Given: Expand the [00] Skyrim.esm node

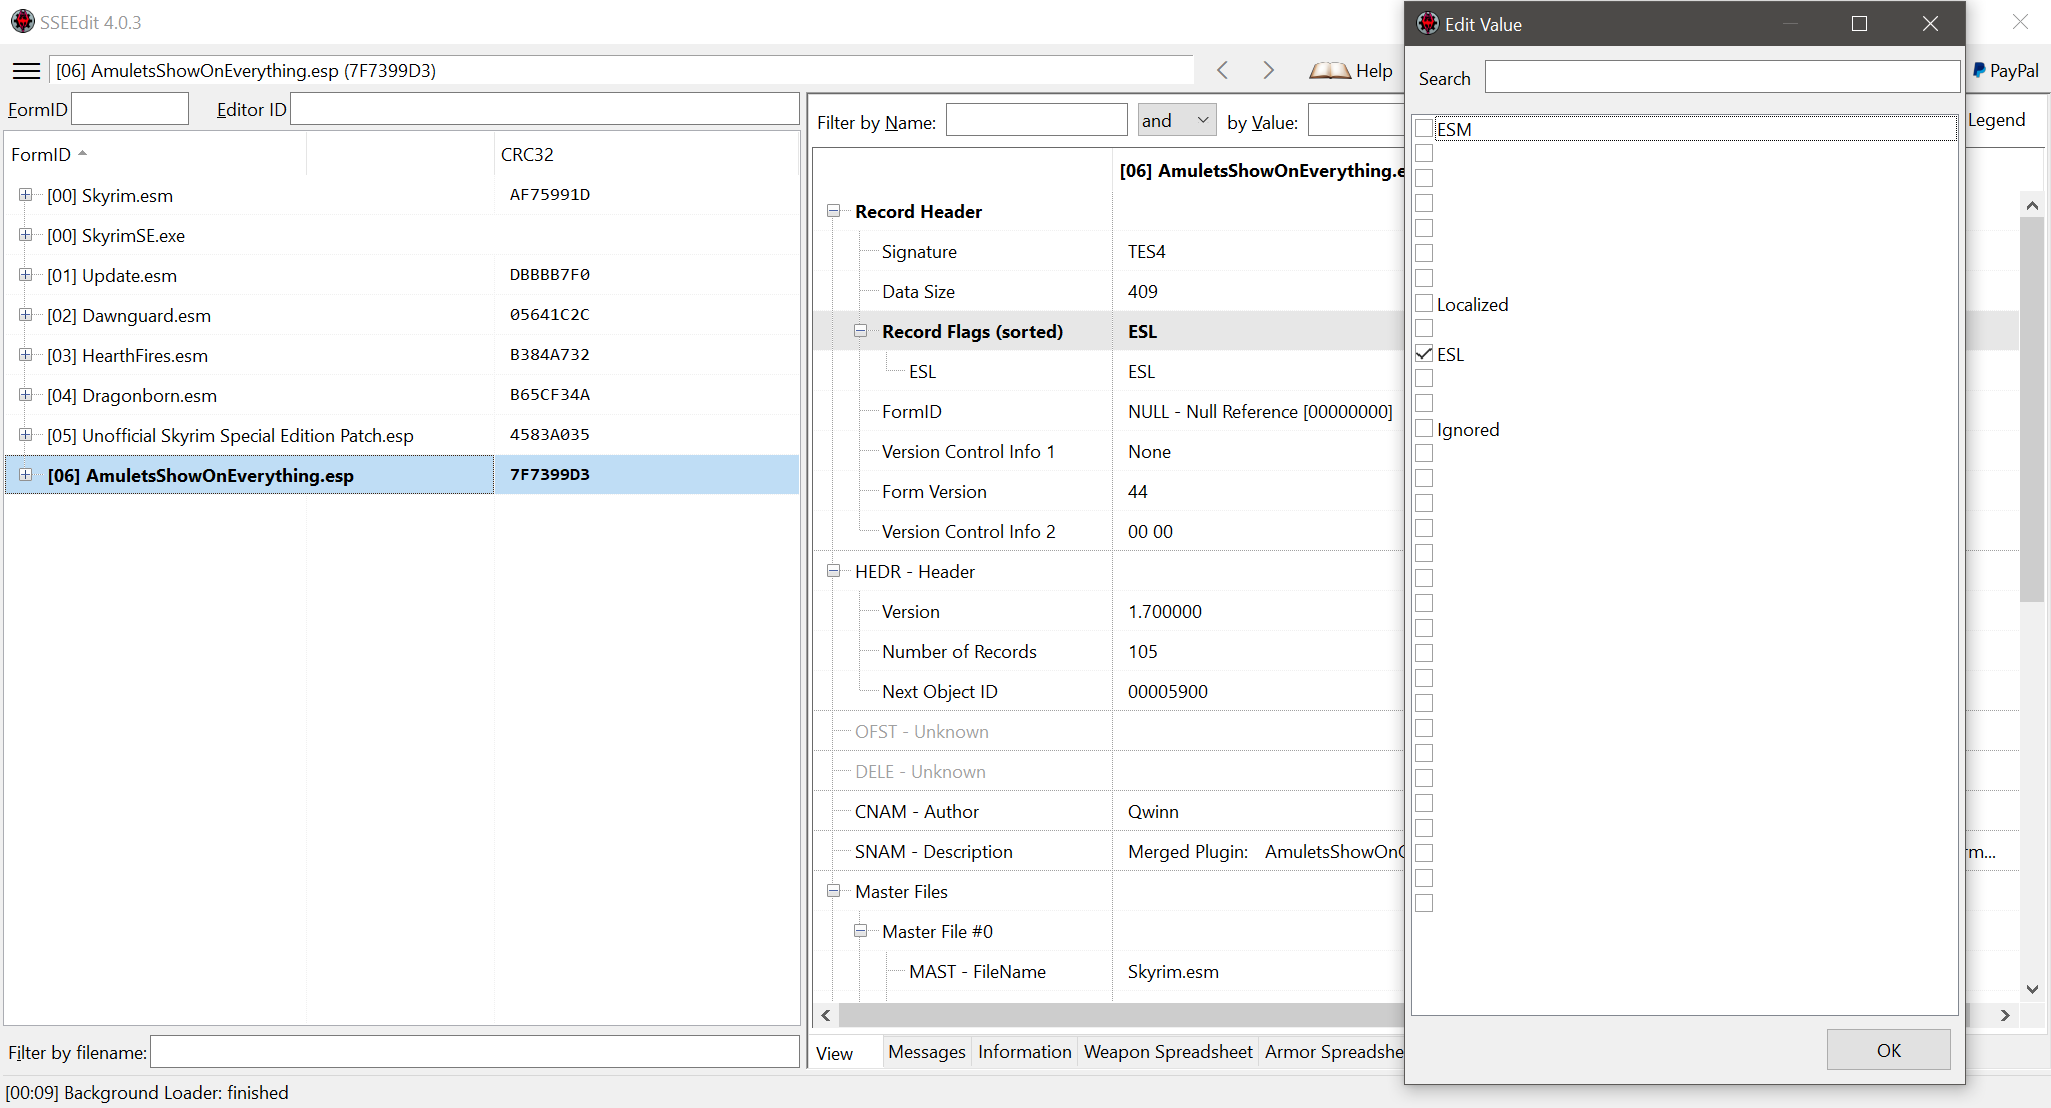Looking at the screenshot, I should [x=26, y=195].
